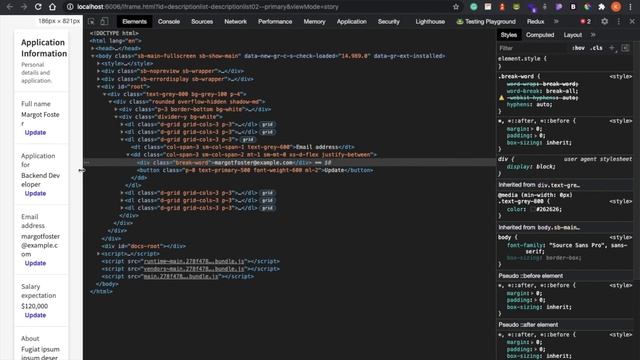Select the break-word div element row
This screenshot has height=360, width=640.
click(x=290, y=162)
